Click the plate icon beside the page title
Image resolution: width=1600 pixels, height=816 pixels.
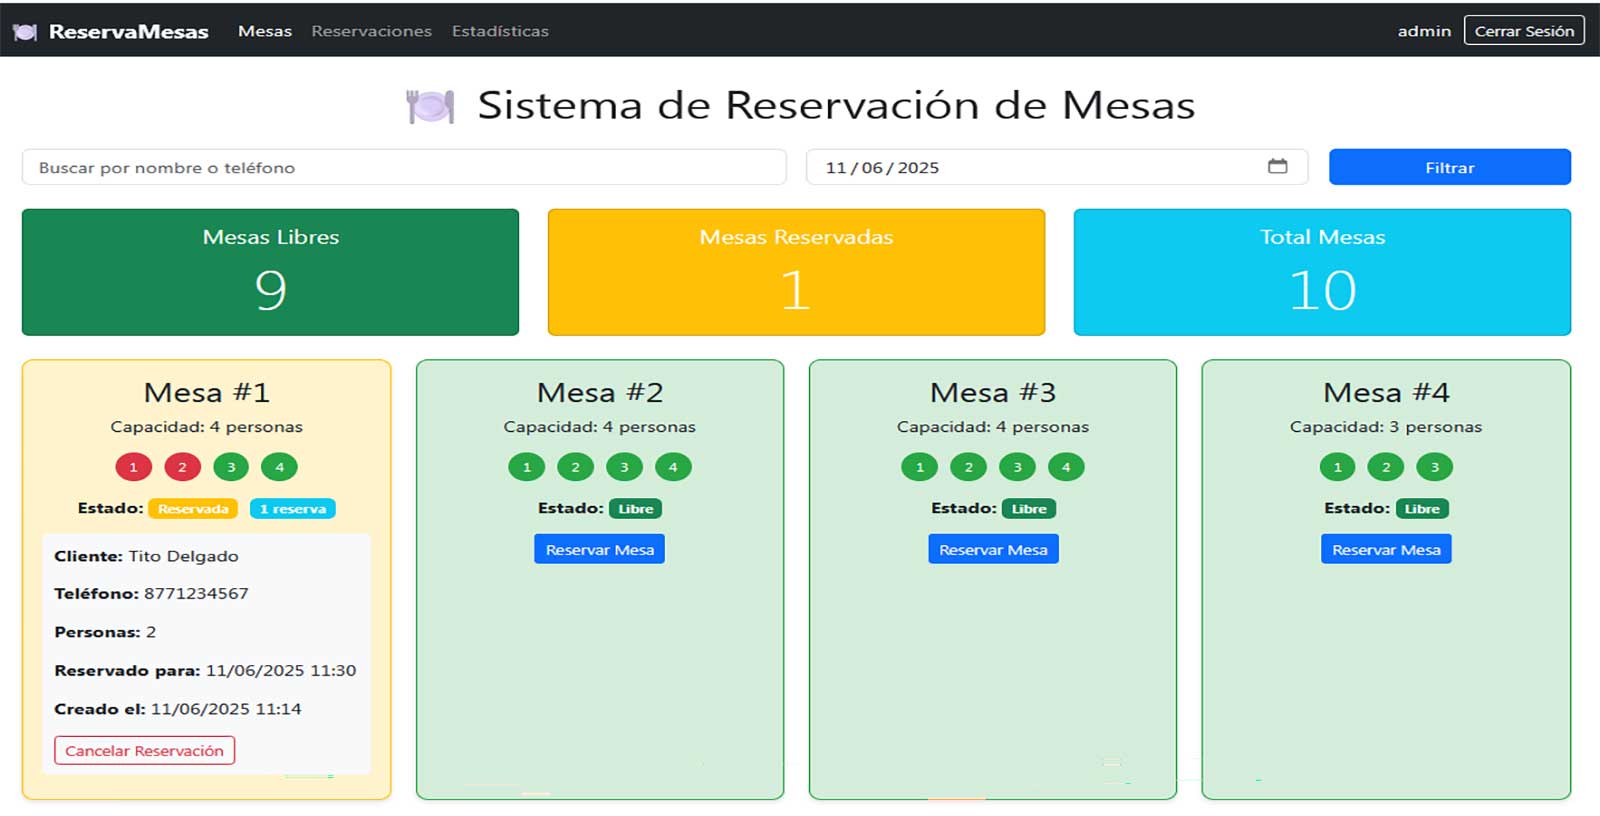pyautogui.click(x=428, y=103)
